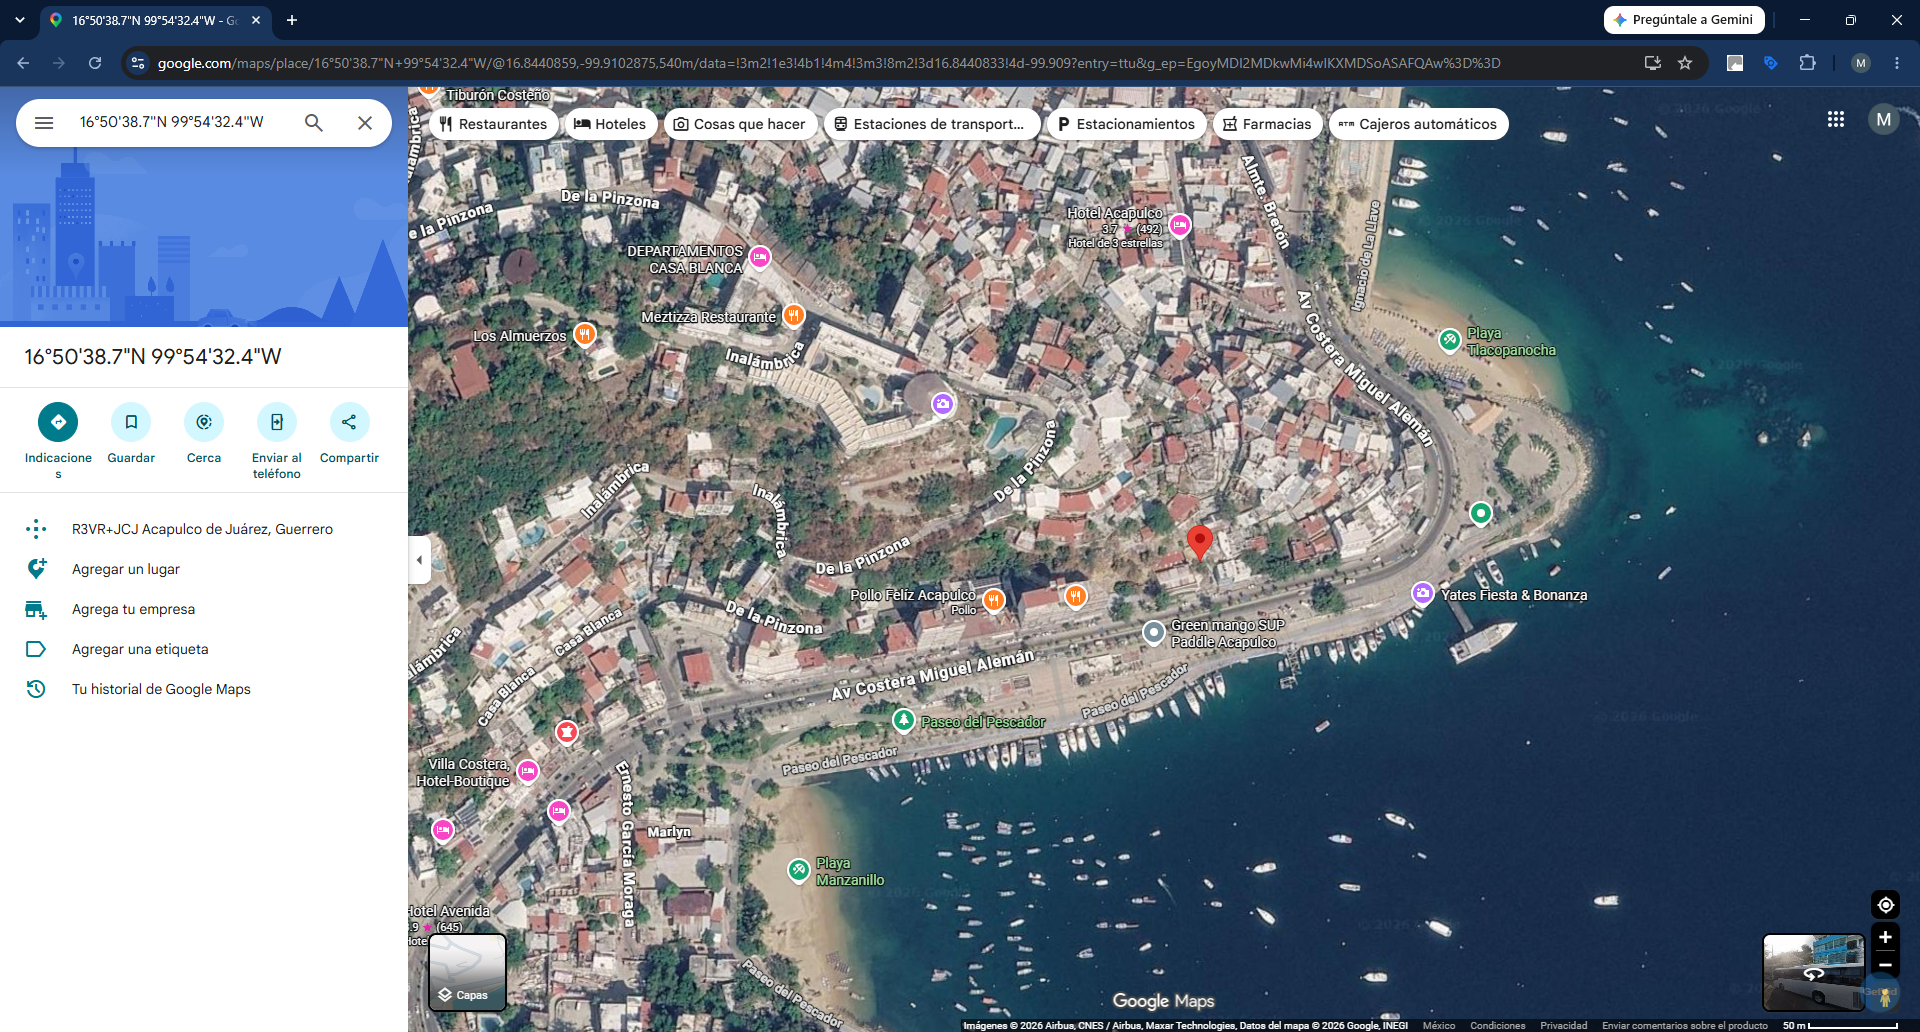Open the Google Maps hamburger menu
Image resolution: width=1920 pixels, height=1032 pixels.
click(44, 122)
